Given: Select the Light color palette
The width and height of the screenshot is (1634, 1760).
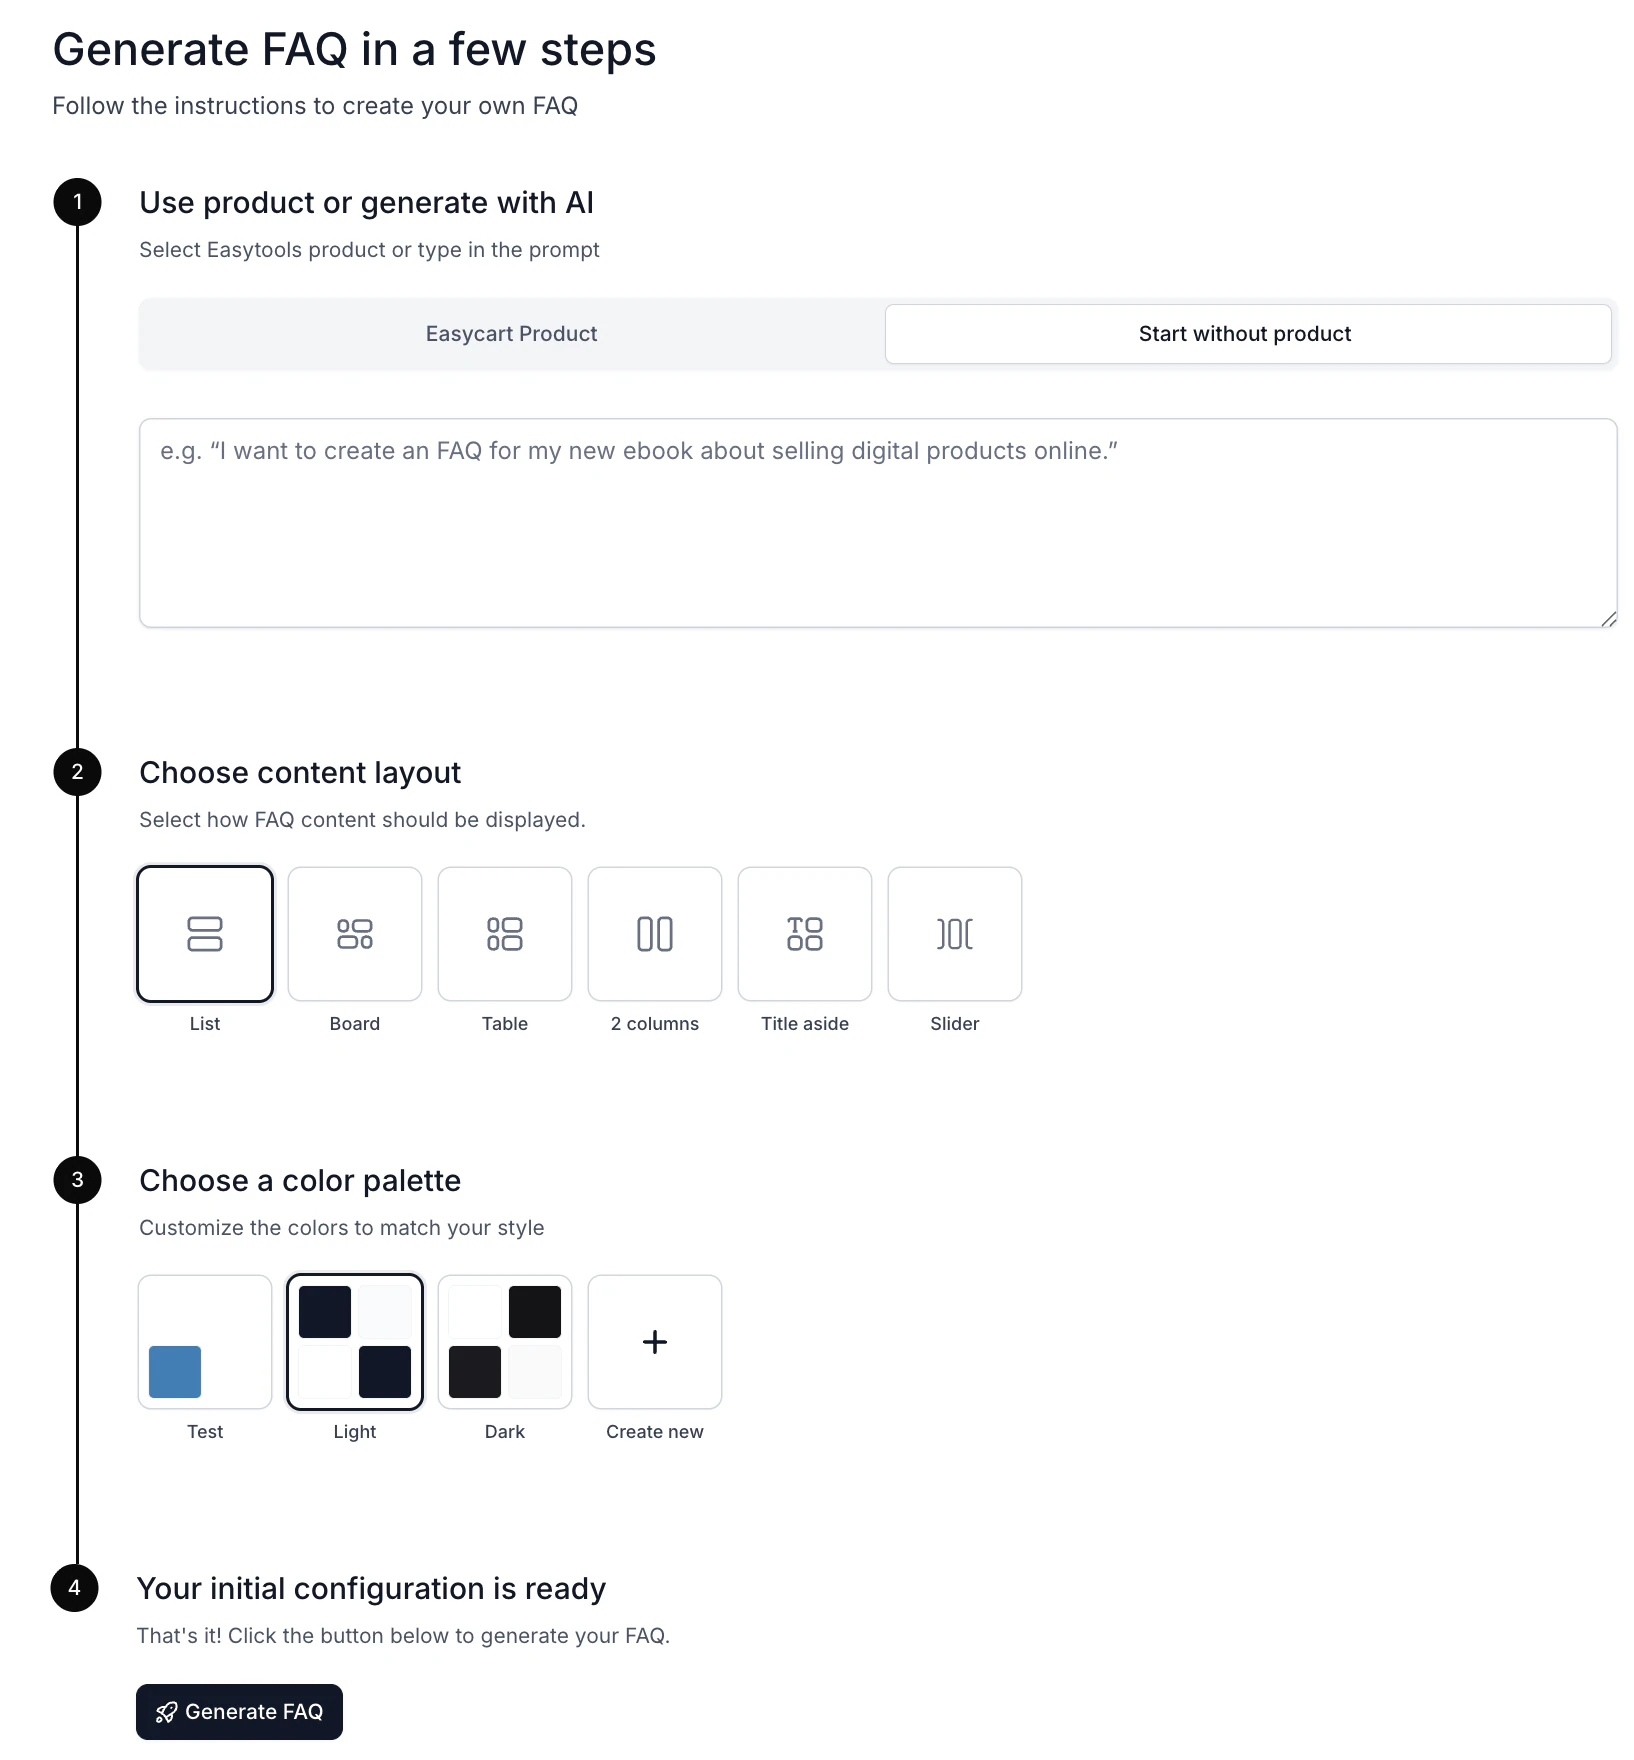Looking at the screenshot, I should tap(355, 1342).
